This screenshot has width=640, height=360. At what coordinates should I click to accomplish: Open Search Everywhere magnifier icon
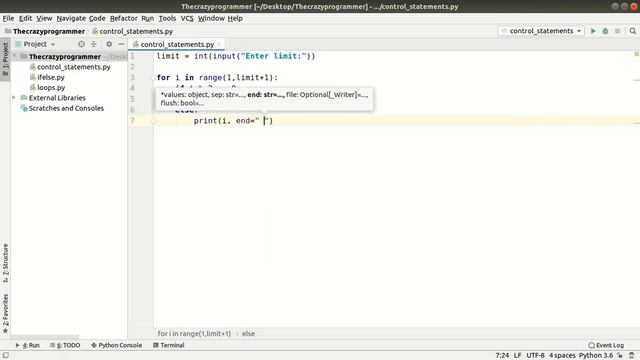(633, 31)
